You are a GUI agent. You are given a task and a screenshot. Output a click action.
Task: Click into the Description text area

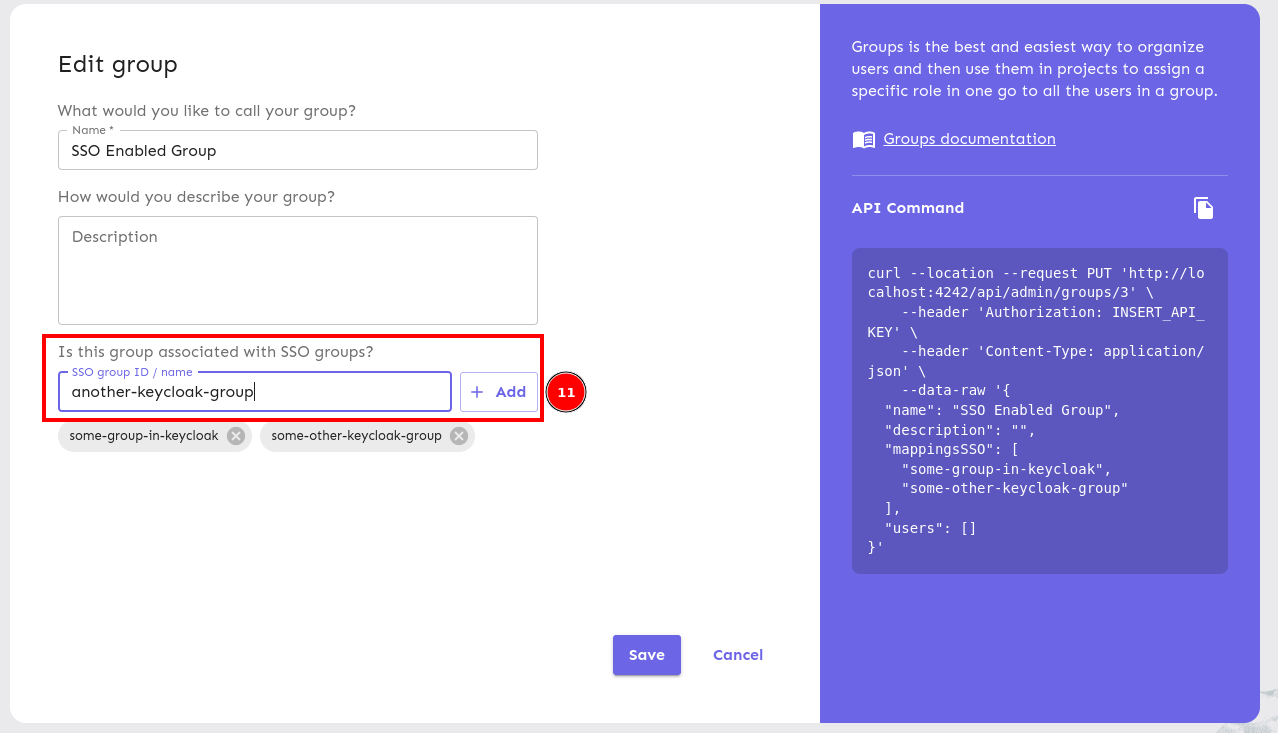point(297,270)
